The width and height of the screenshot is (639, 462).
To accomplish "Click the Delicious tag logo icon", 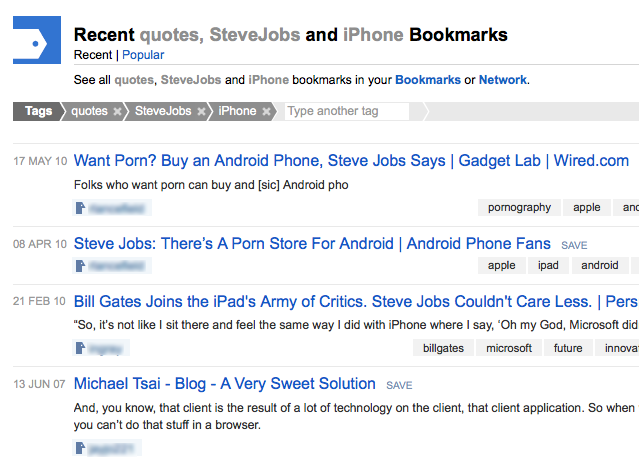I will tap(38, 40).
